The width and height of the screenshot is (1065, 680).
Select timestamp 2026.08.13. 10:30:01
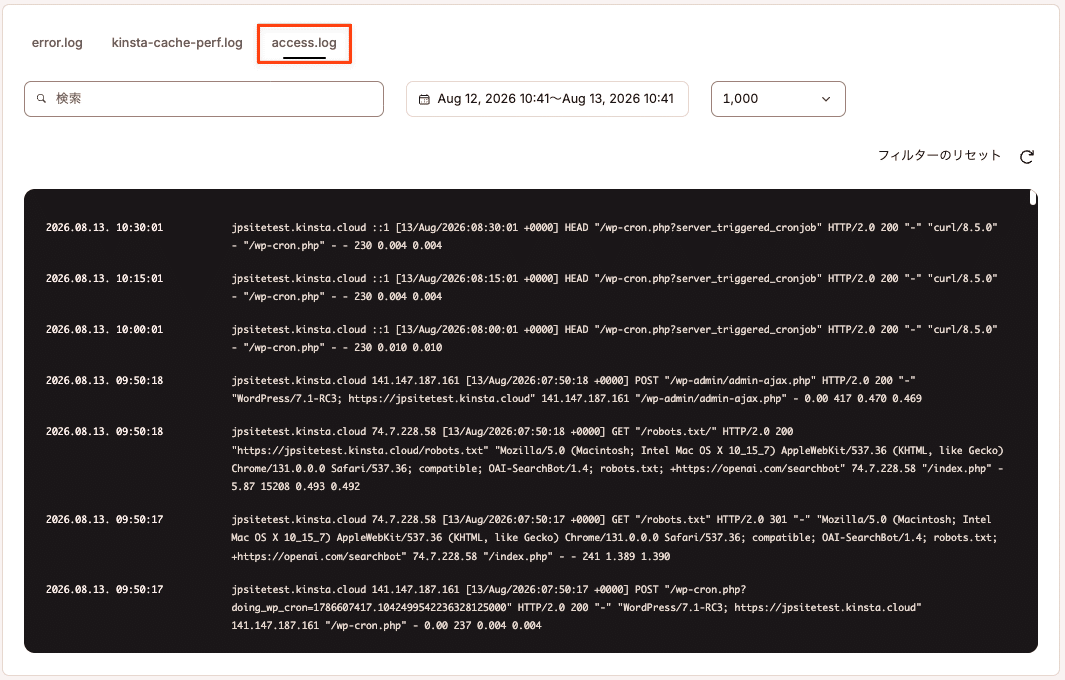point(105,228)
